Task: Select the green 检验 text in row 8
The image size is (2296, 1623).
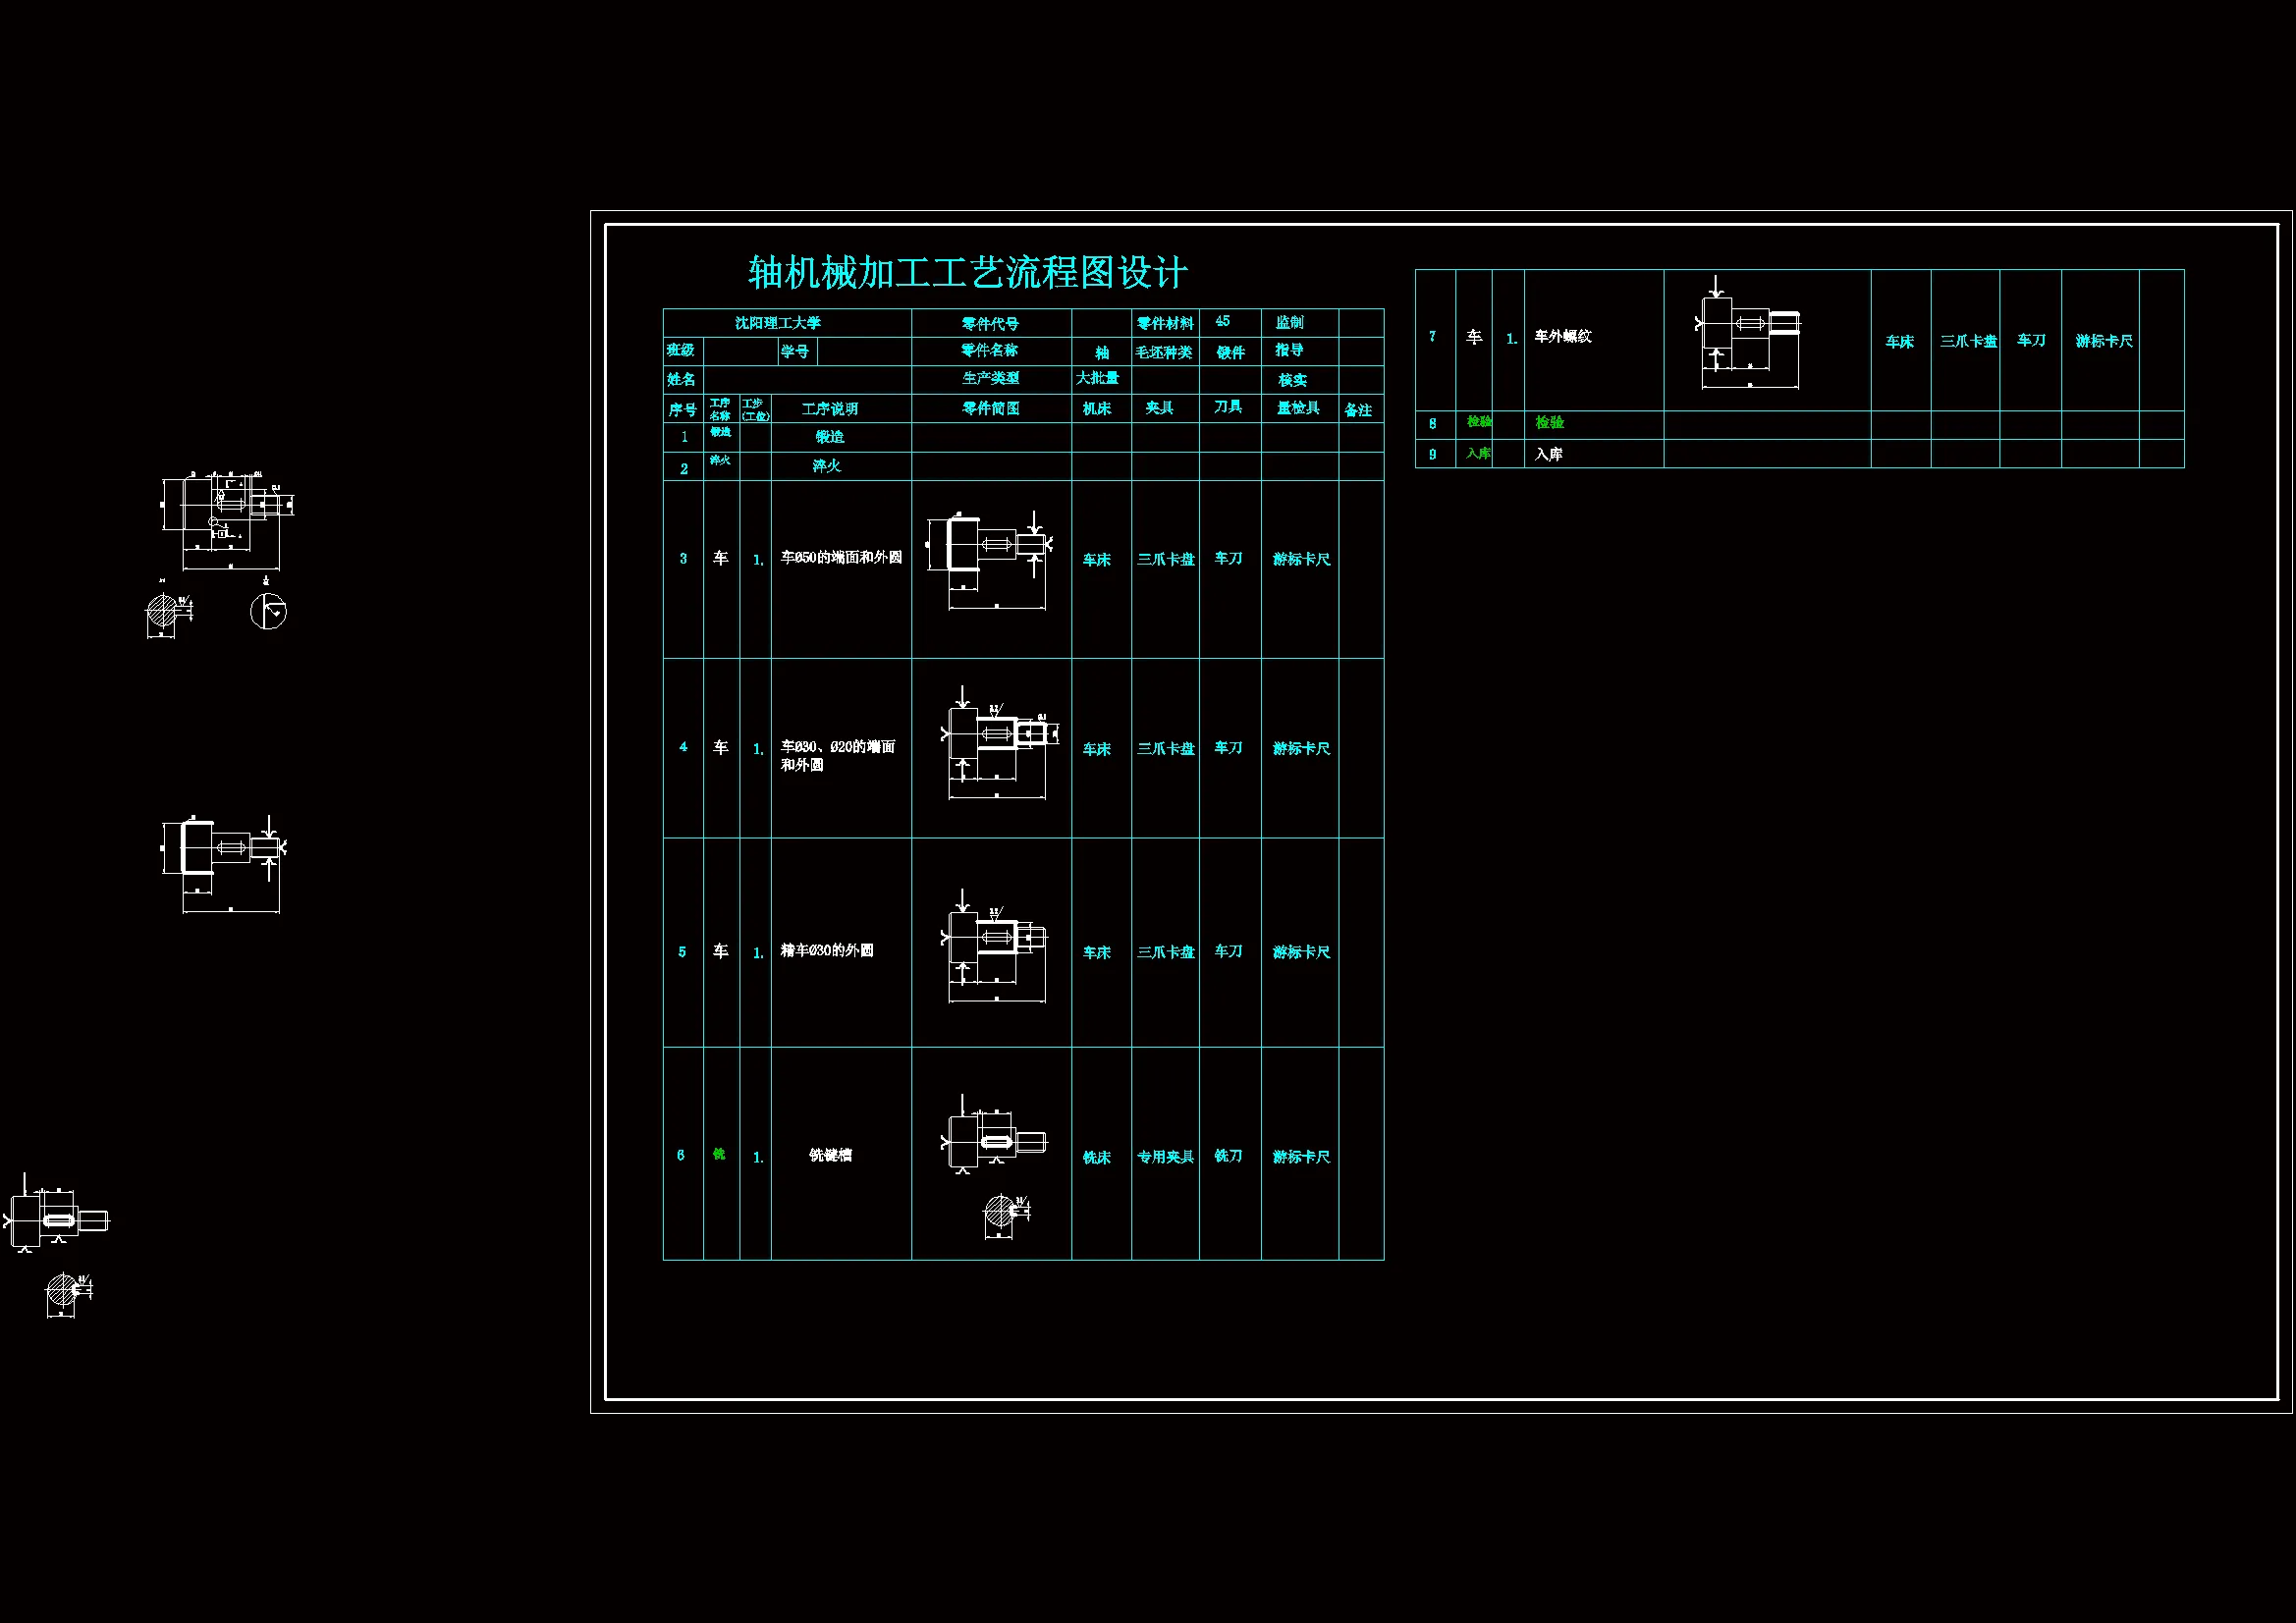Action: [x=1550, y=423]
